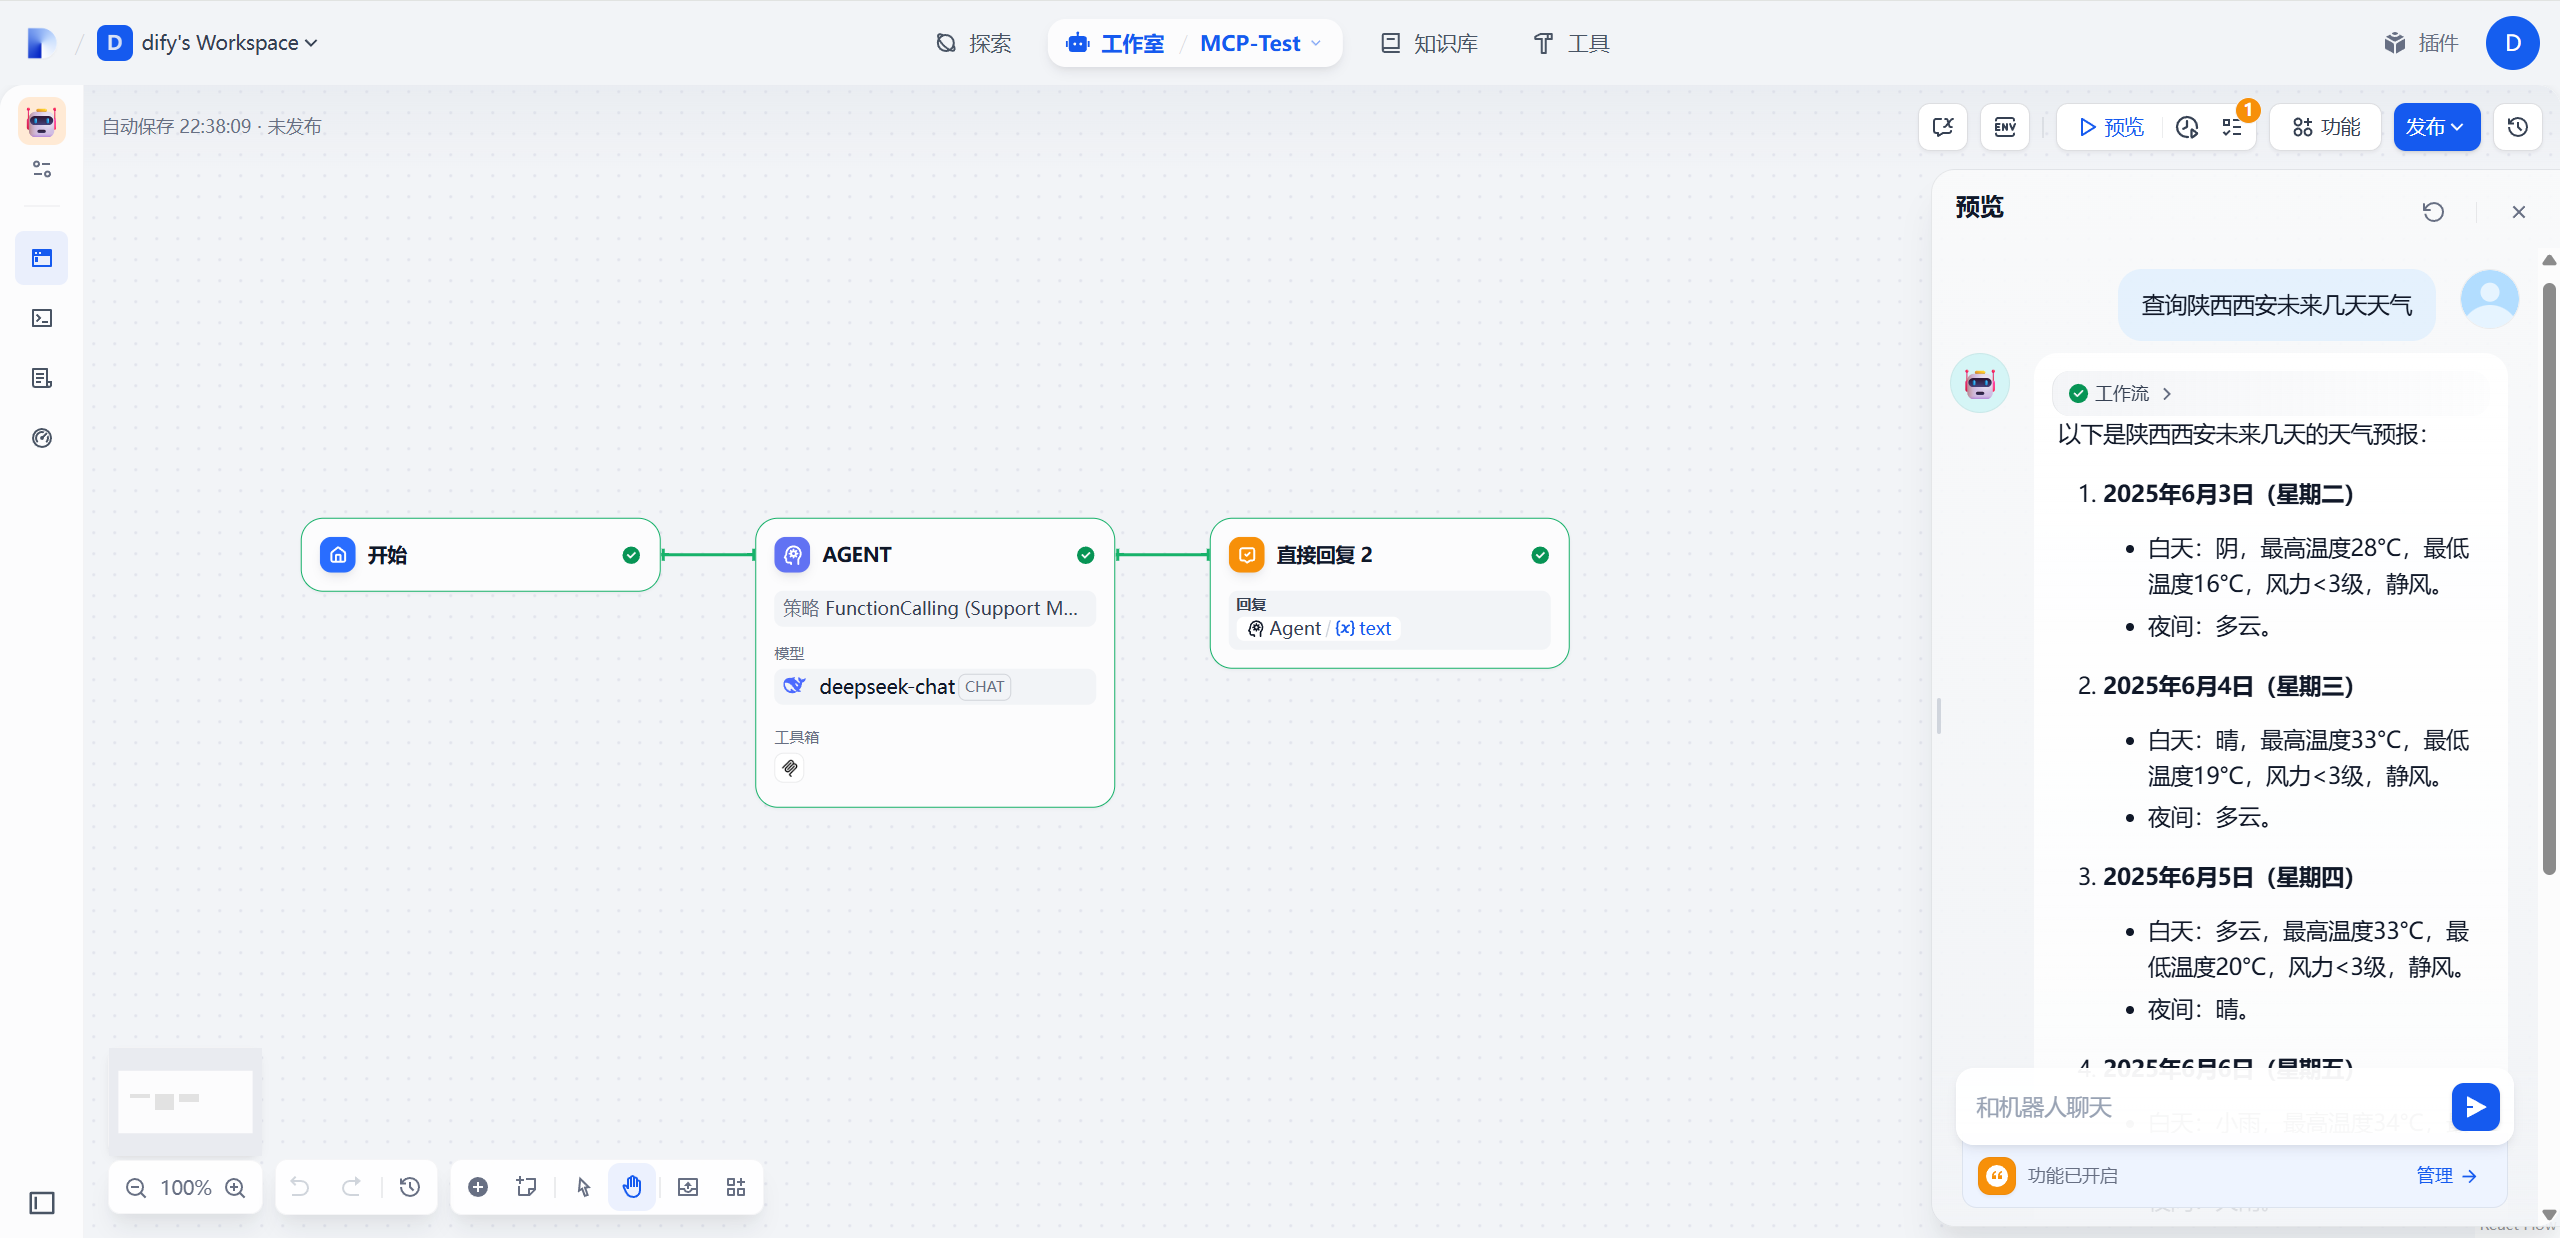Click the ENV environment variables icon
The width and height of the screenshot is (2560, 1238).
pyautogui.click(x=2005, y=127)
